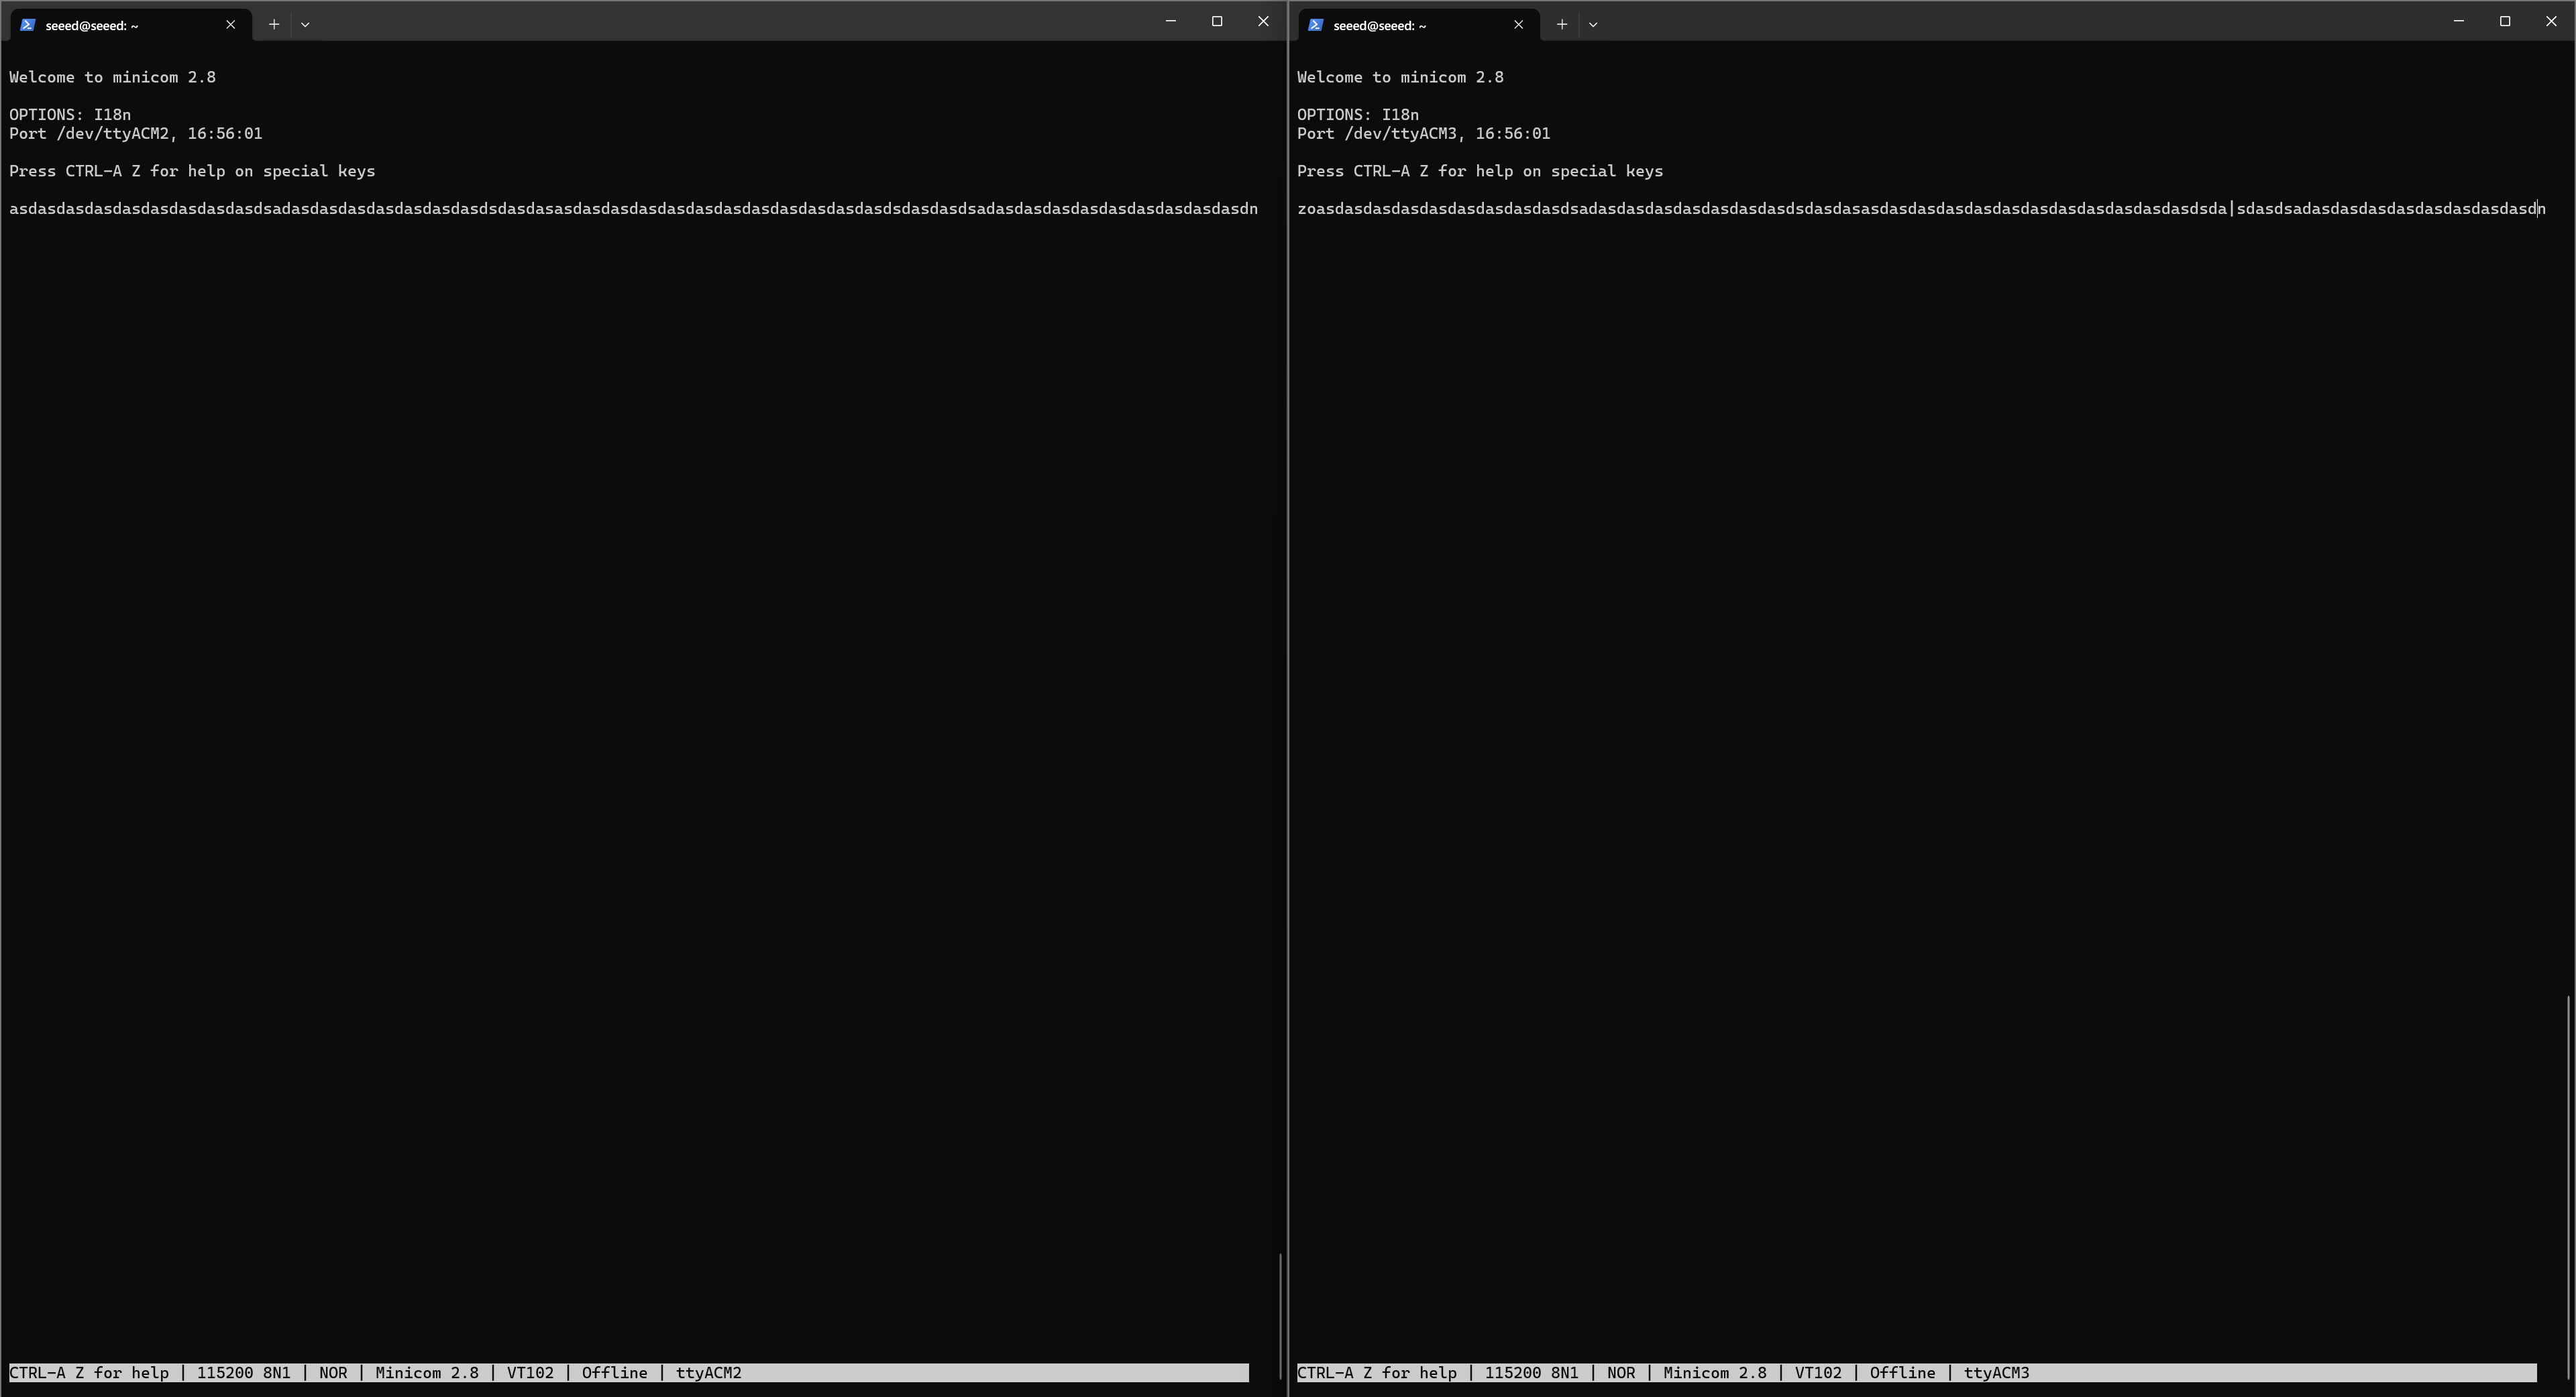Maximize the left terminal window

pyautogui.click(x=1217, y=21)
